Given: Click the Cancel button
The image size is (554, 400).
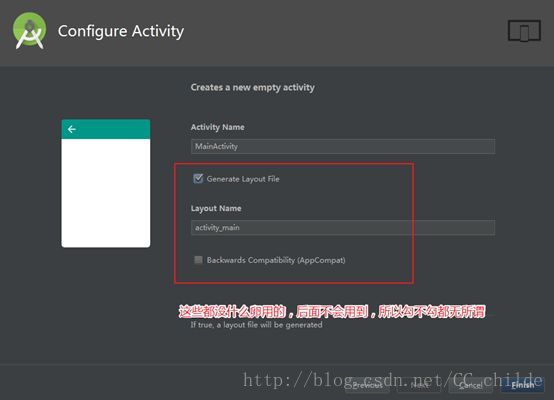Looking at the screenshot, I should pos(471,385).
